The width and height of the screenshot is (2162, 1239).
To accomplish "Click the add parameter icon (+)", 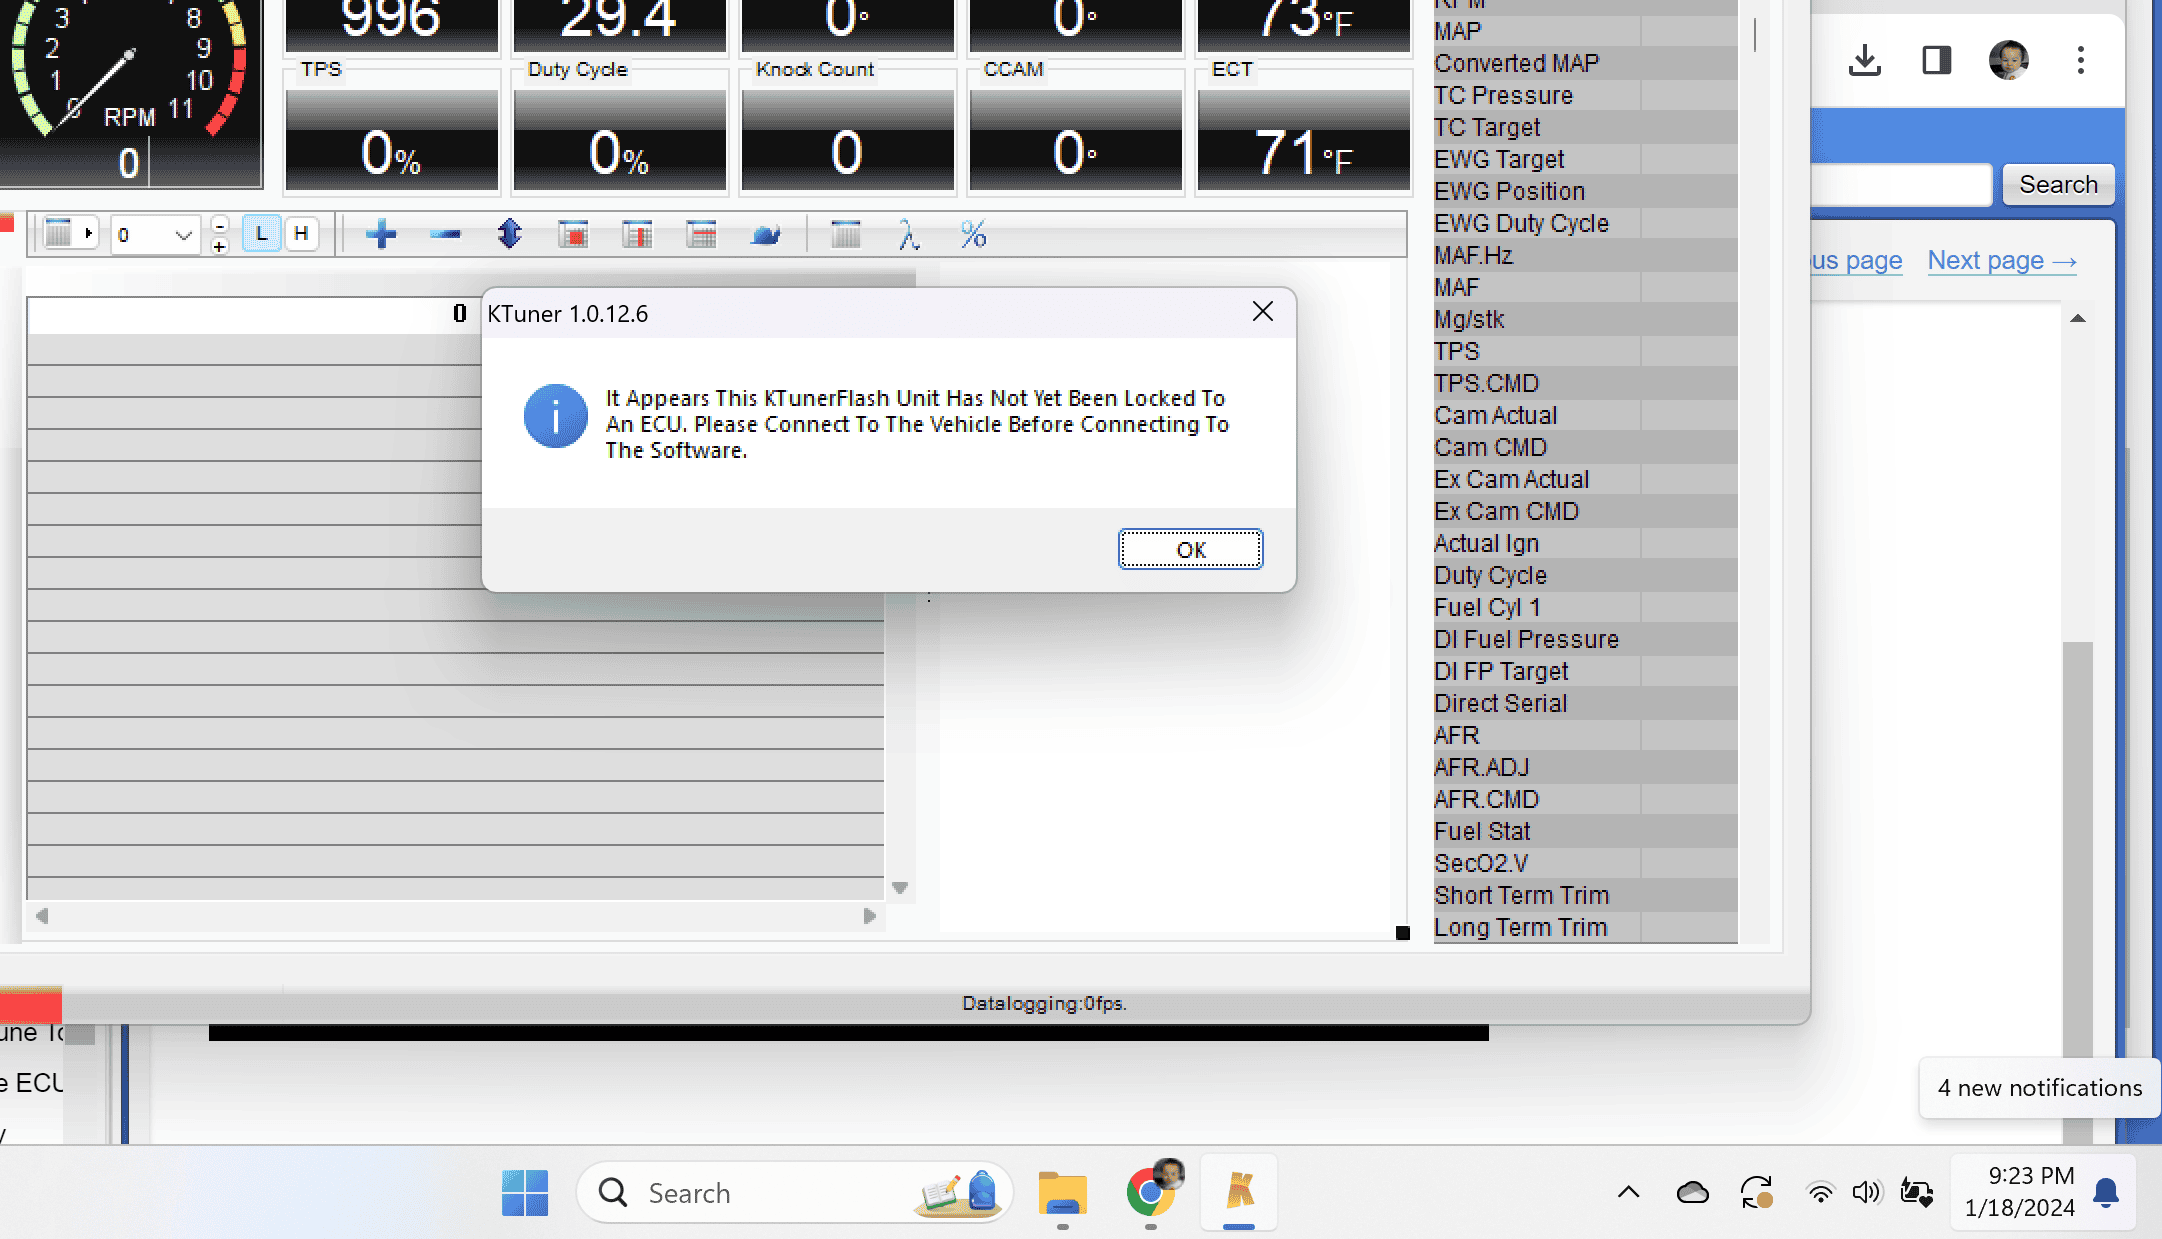I will (x=382, y=235).
